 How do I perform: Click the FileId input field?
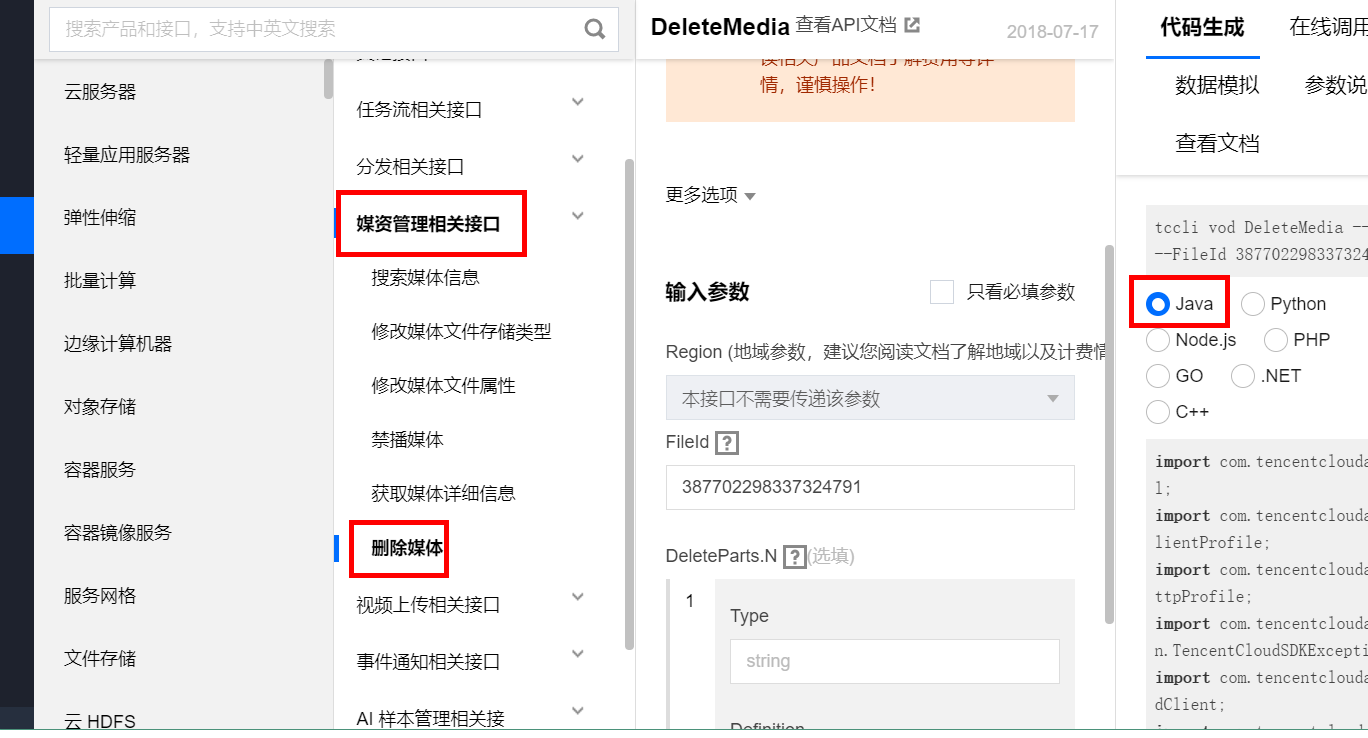(x=868, y=487)
